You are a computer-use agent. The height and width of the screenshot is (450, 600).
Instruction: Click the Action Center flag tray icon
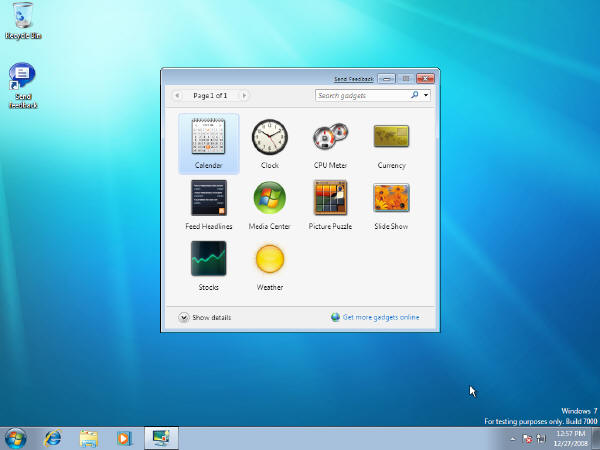coord(527,439)
